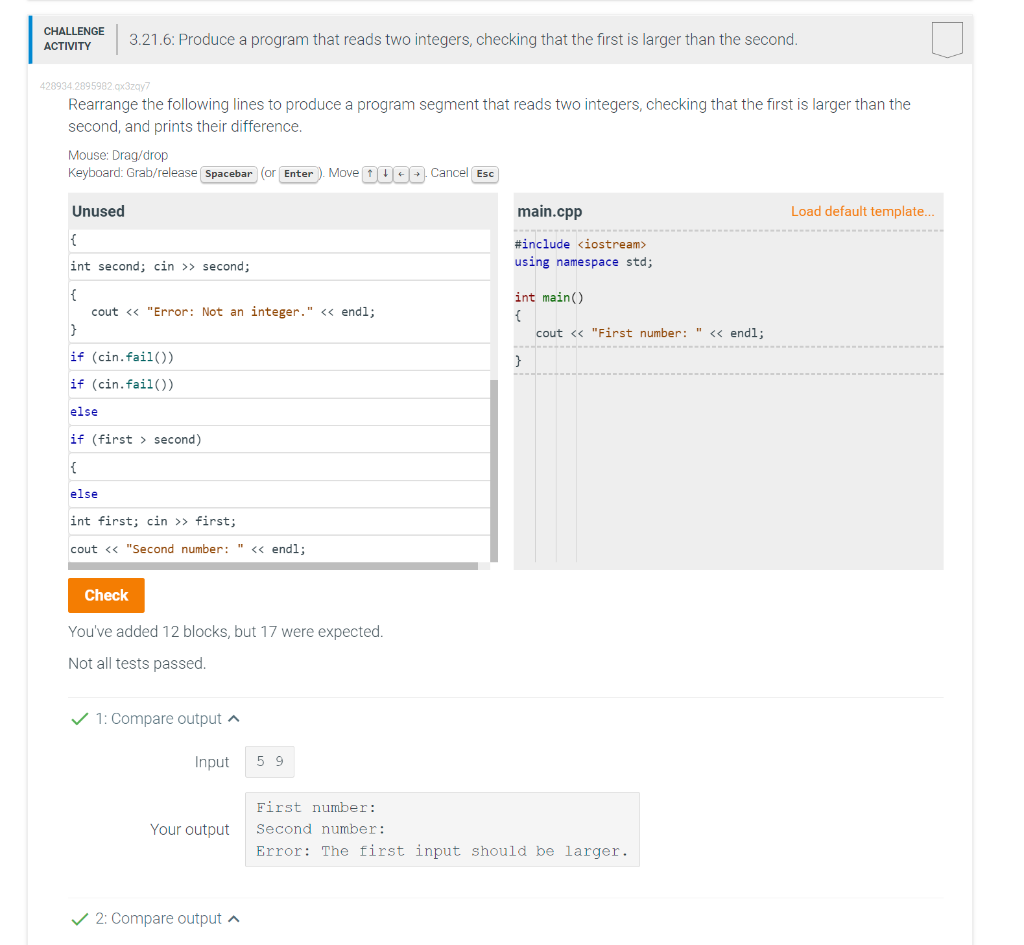Click the down arrow key hint
This screenshot has height=945, width=1024.
(x=385, y=174)
